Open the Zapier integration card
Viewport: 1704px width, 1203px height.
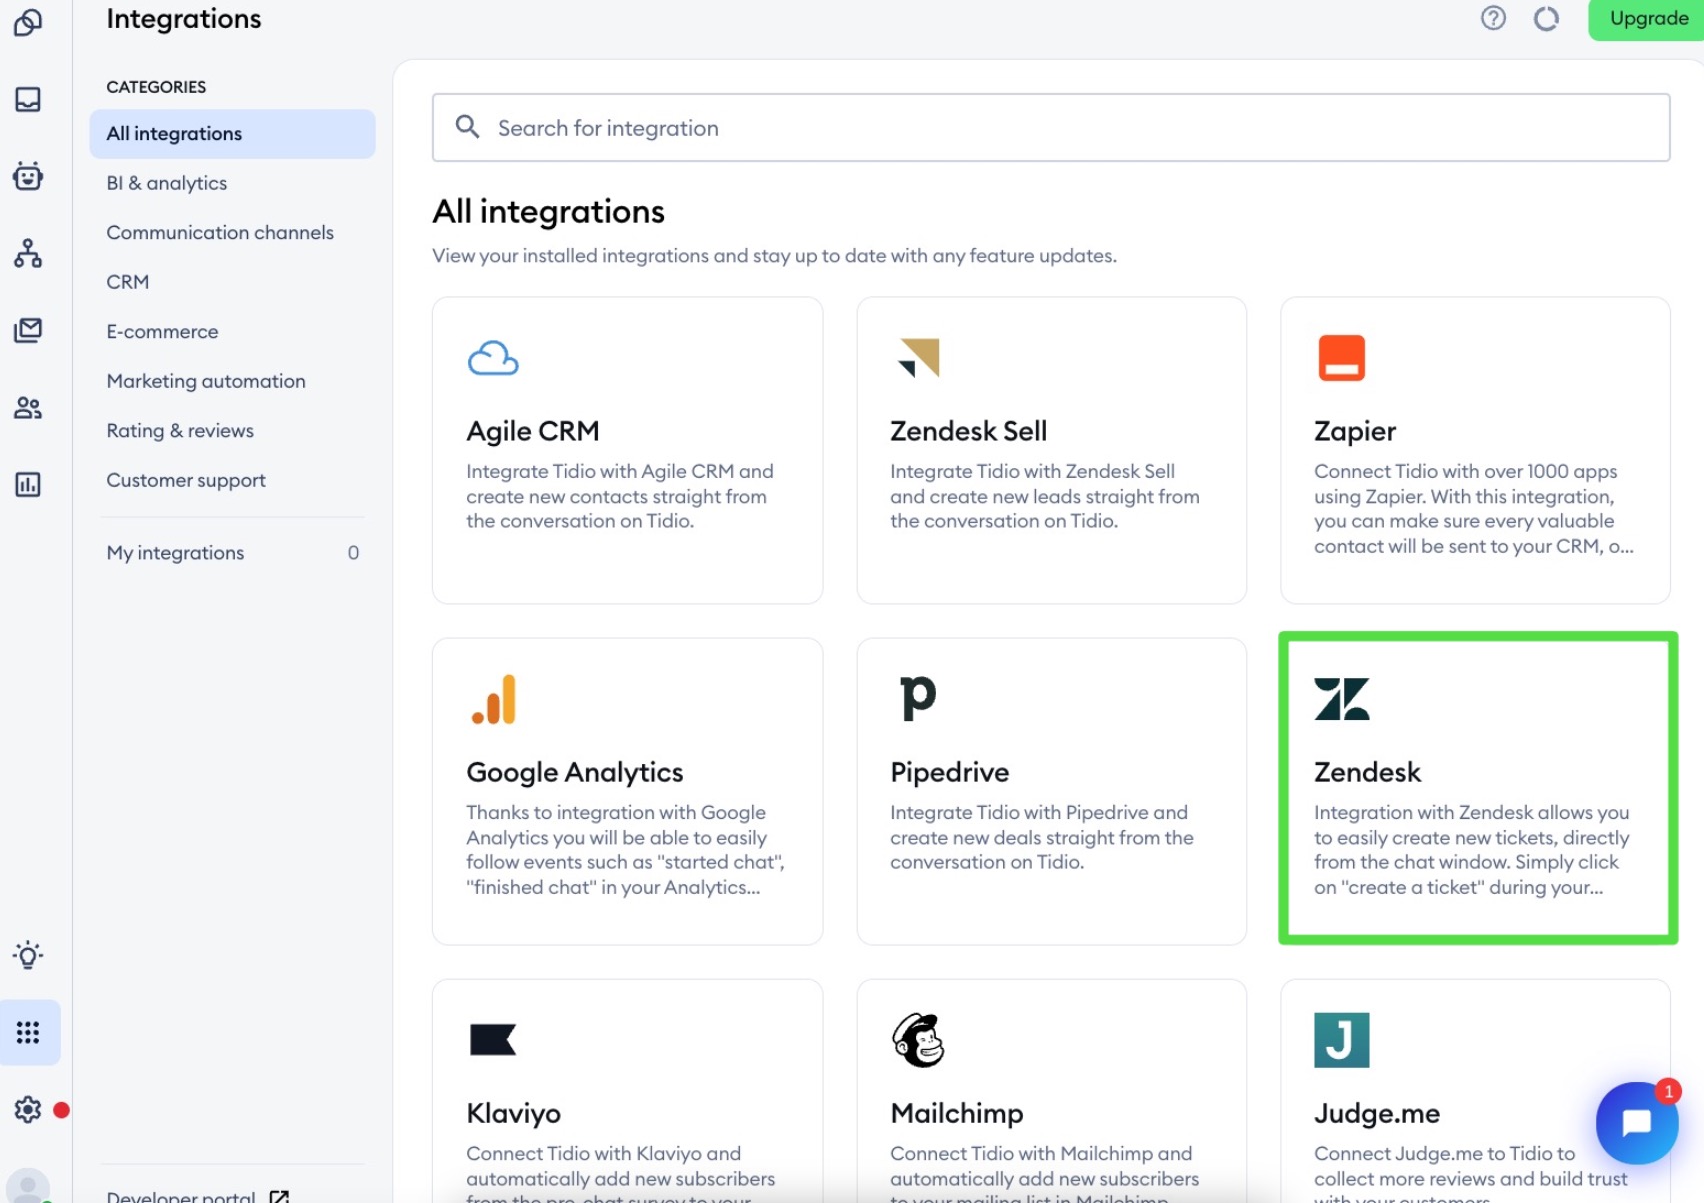1474,450
